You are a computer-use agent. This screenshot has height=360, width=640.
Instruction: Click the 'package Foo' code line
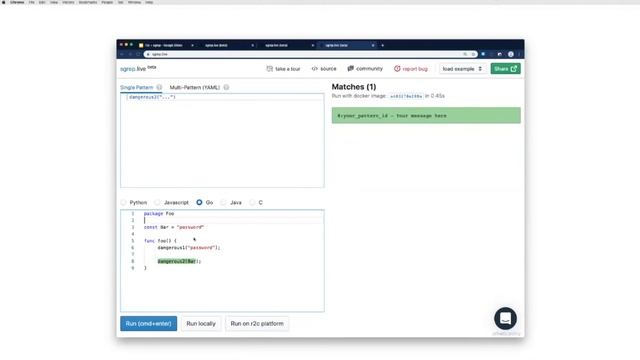click(x=159, y=213)
